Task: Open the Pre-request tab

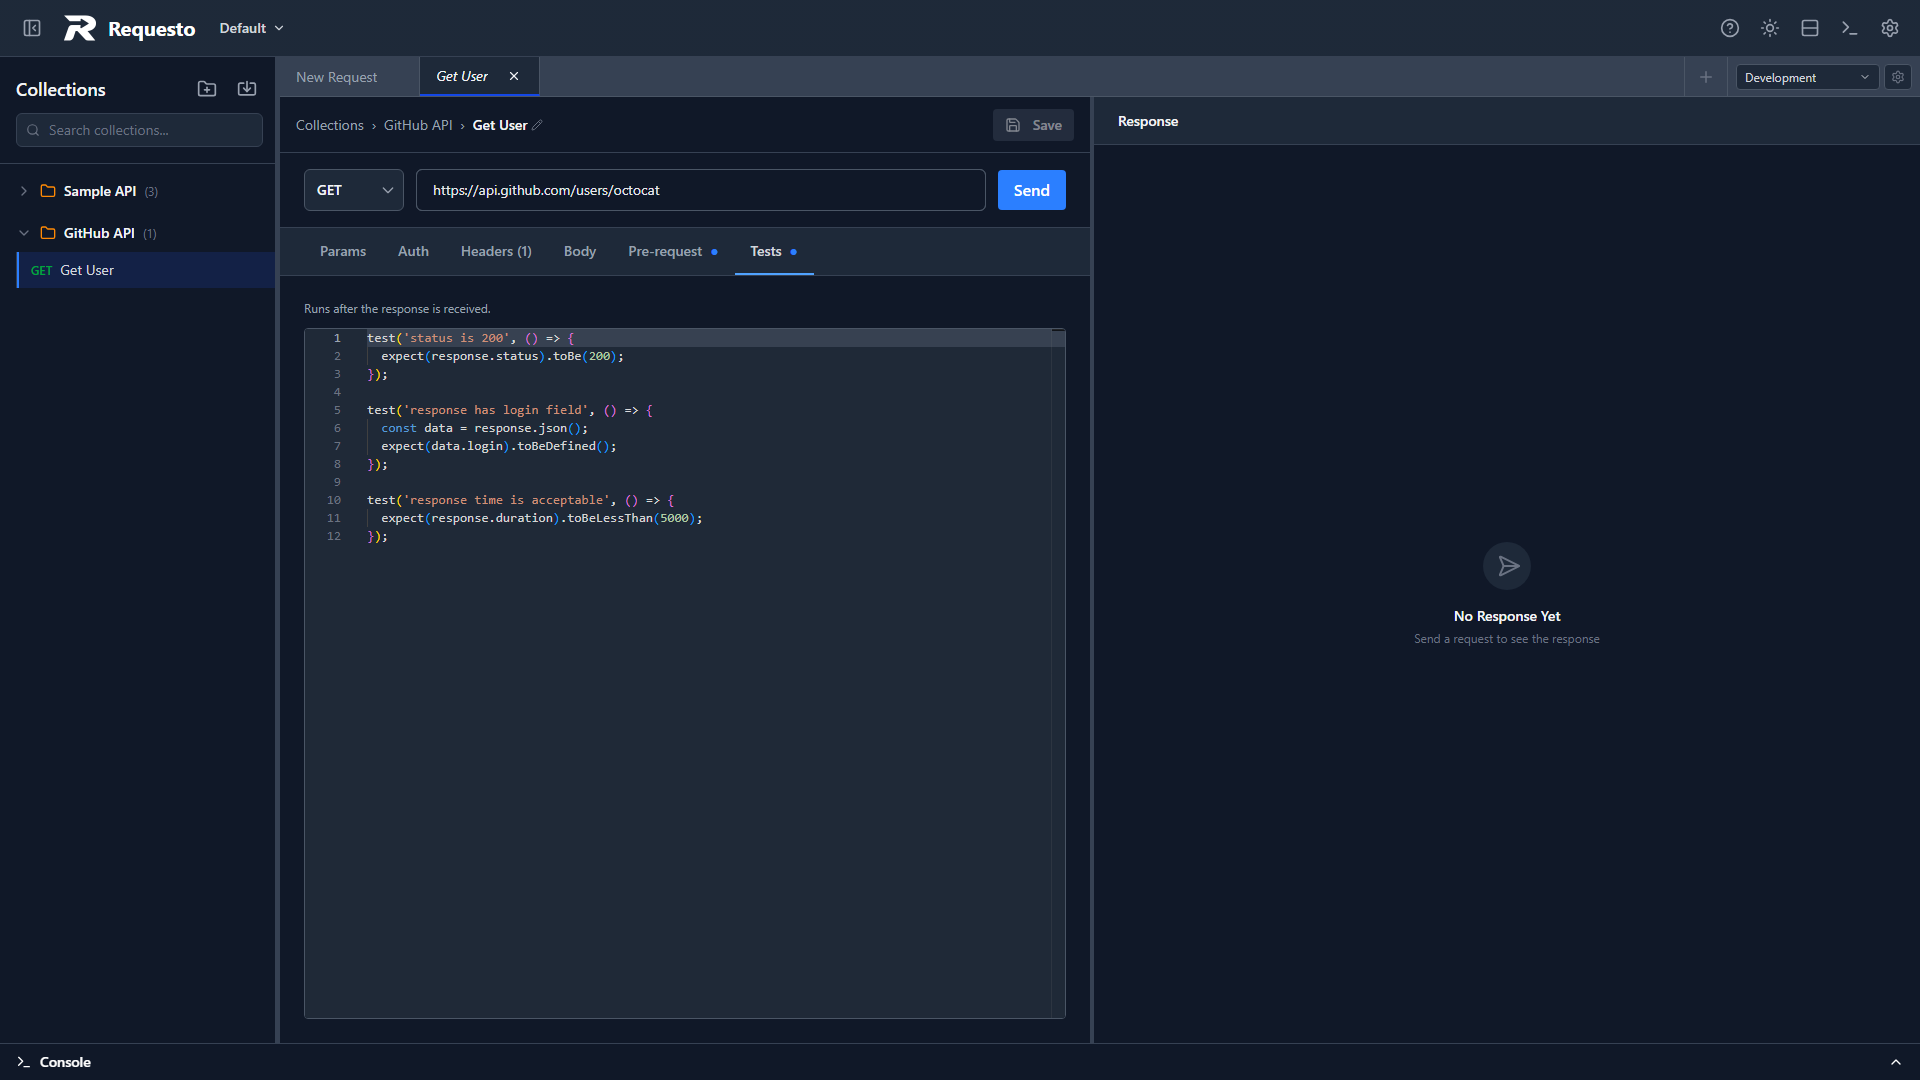Action: pos(673,251)
